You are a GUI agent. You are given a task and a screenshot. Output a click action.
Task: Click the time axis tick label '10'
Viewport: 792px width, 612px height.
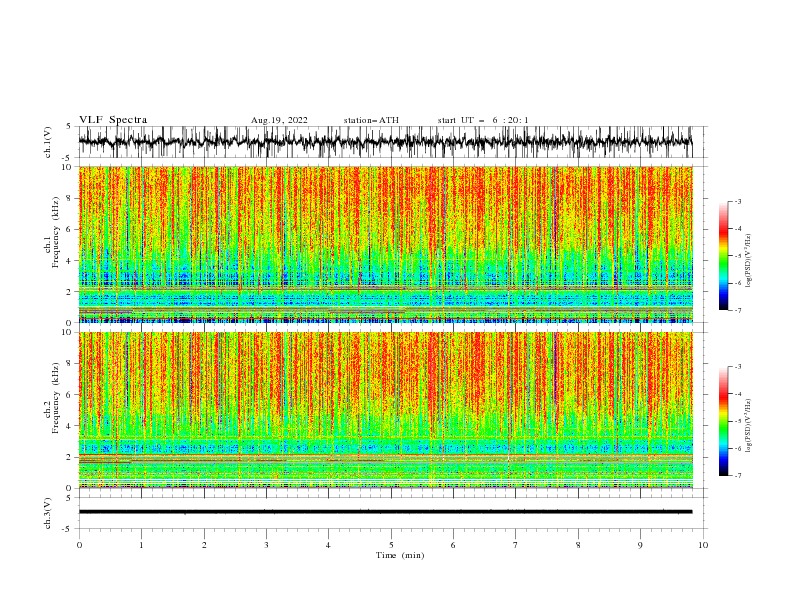pyautogui.click(x=703, y=545)
